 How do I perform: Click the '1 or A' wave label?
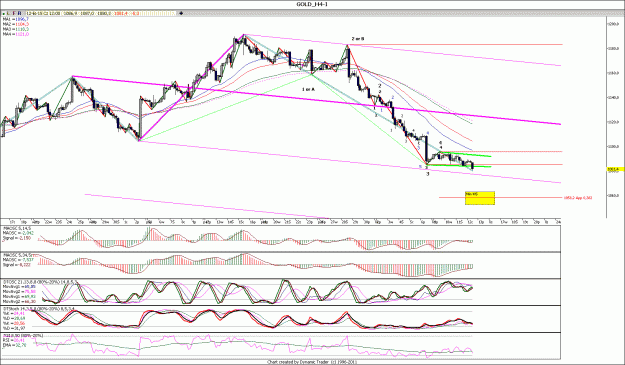point(308,89)
